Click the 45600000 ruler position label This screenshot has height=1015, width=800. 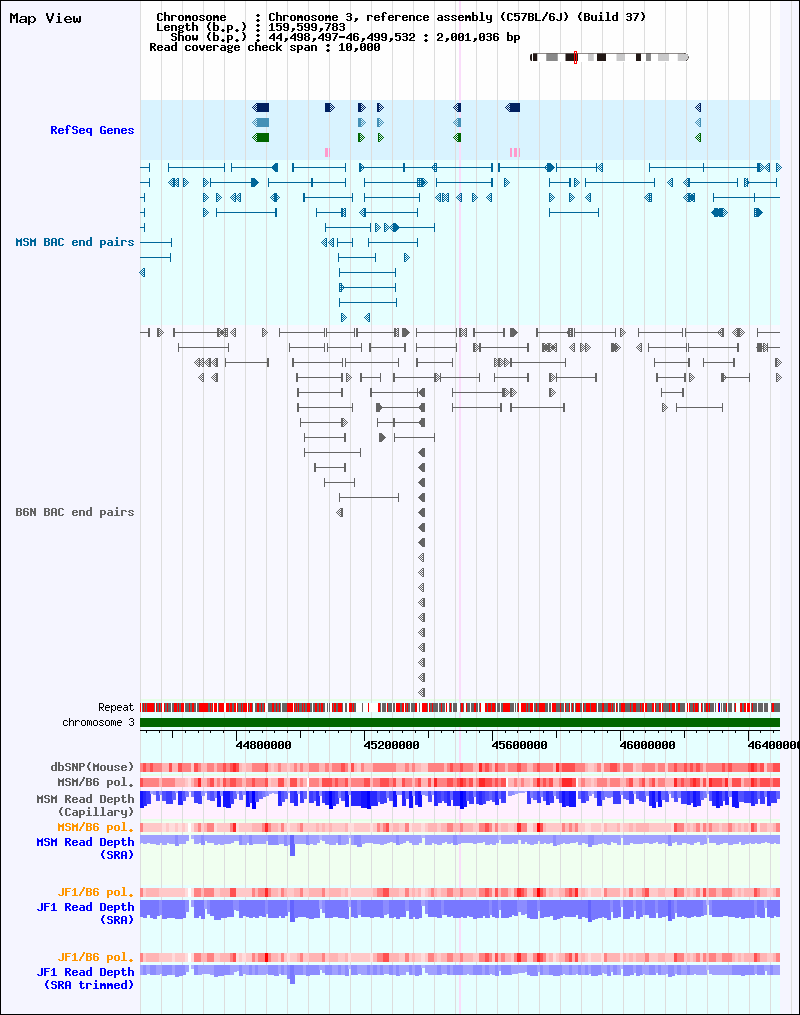520,745
